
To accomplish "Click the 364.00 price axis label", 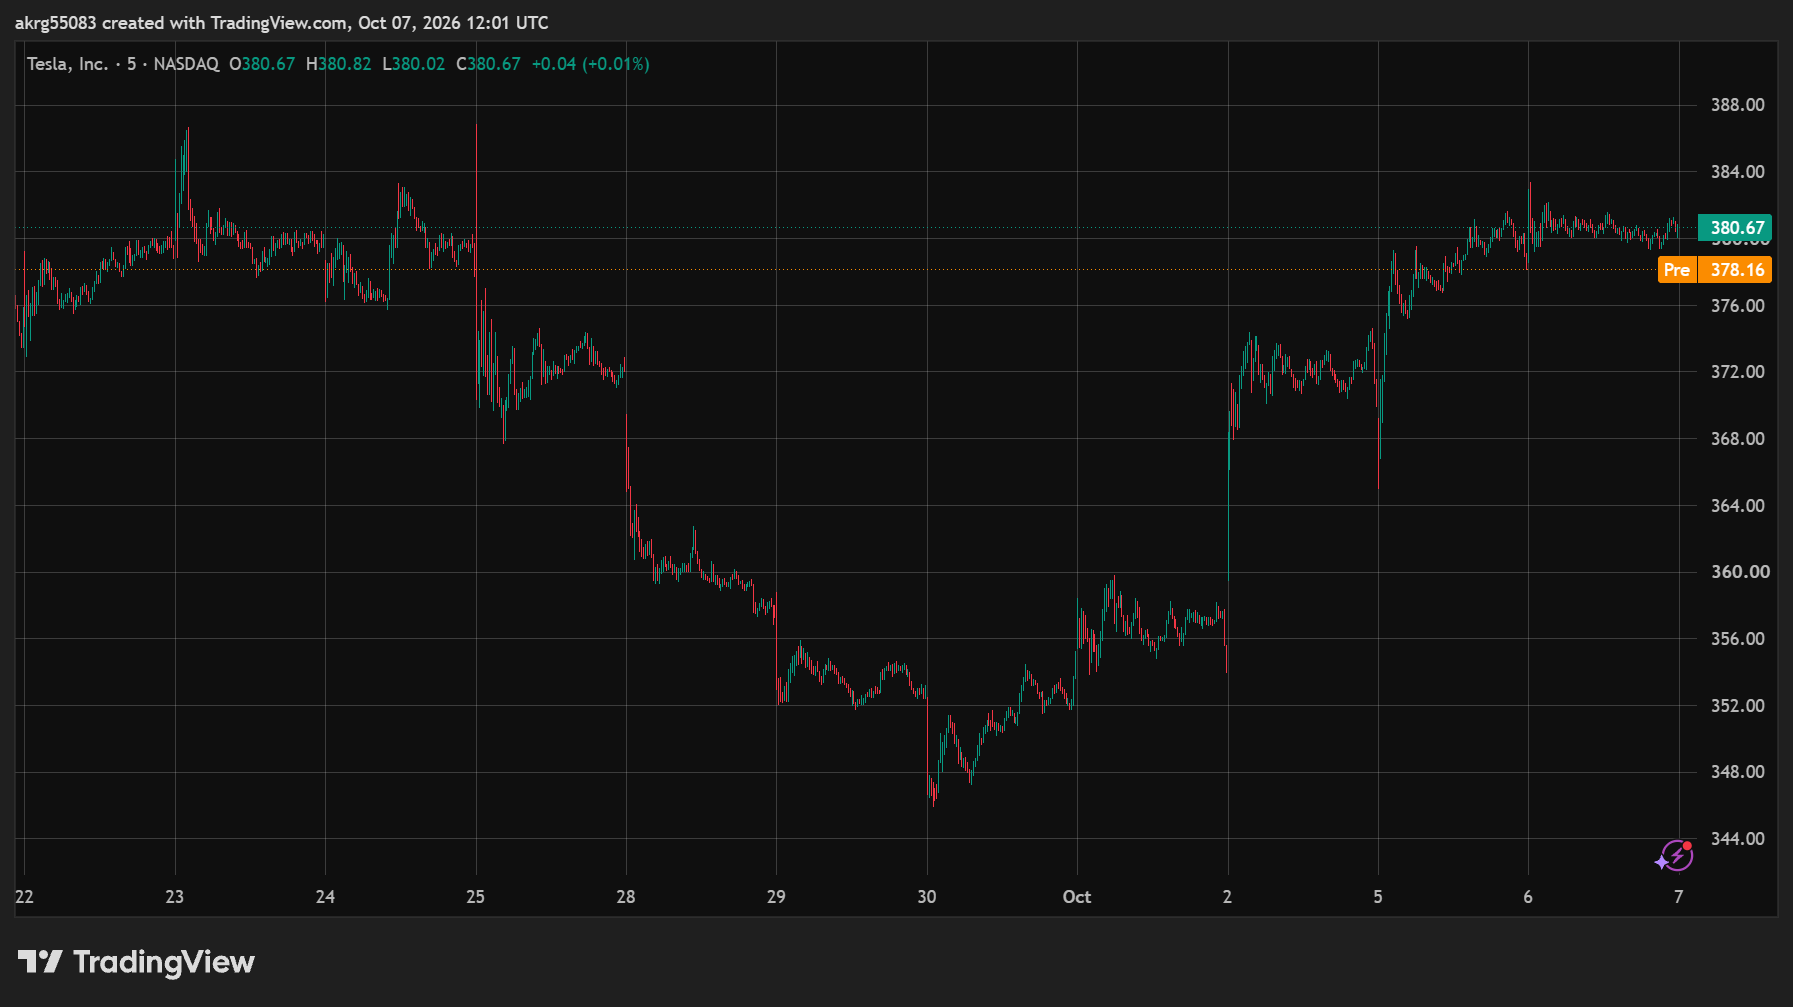I will (x=1737, y=506).
